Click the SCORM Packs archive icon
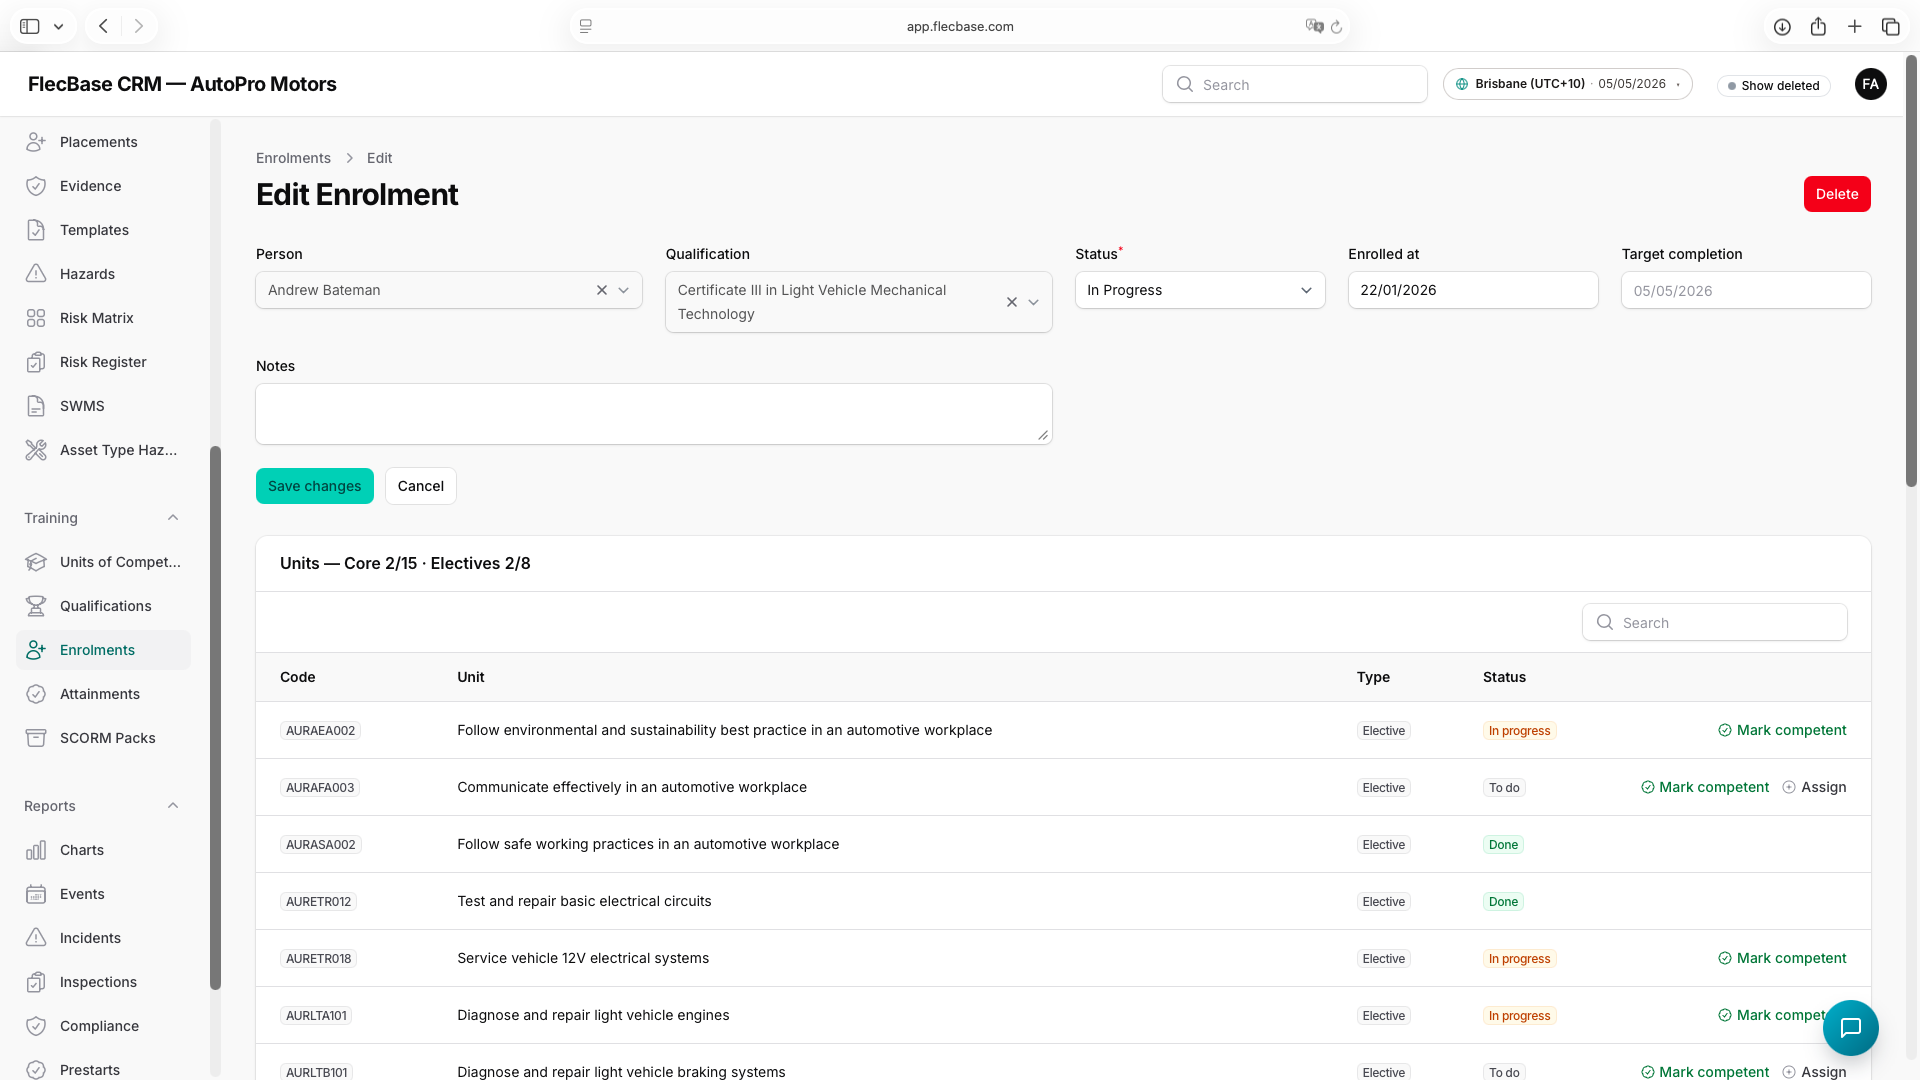The height and width of the screenshot is (1080, 1920). [36, 738]
